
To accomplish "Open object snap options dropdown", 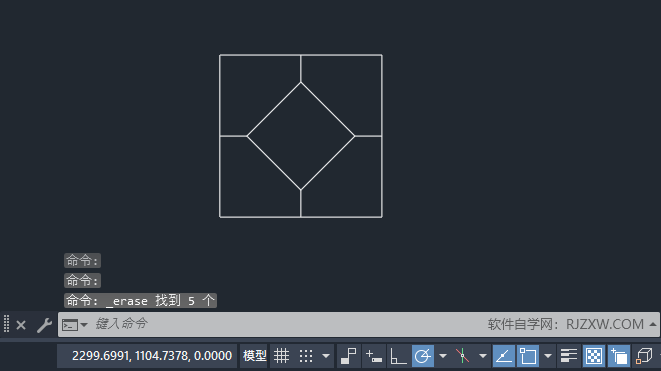I will (548, 356).
